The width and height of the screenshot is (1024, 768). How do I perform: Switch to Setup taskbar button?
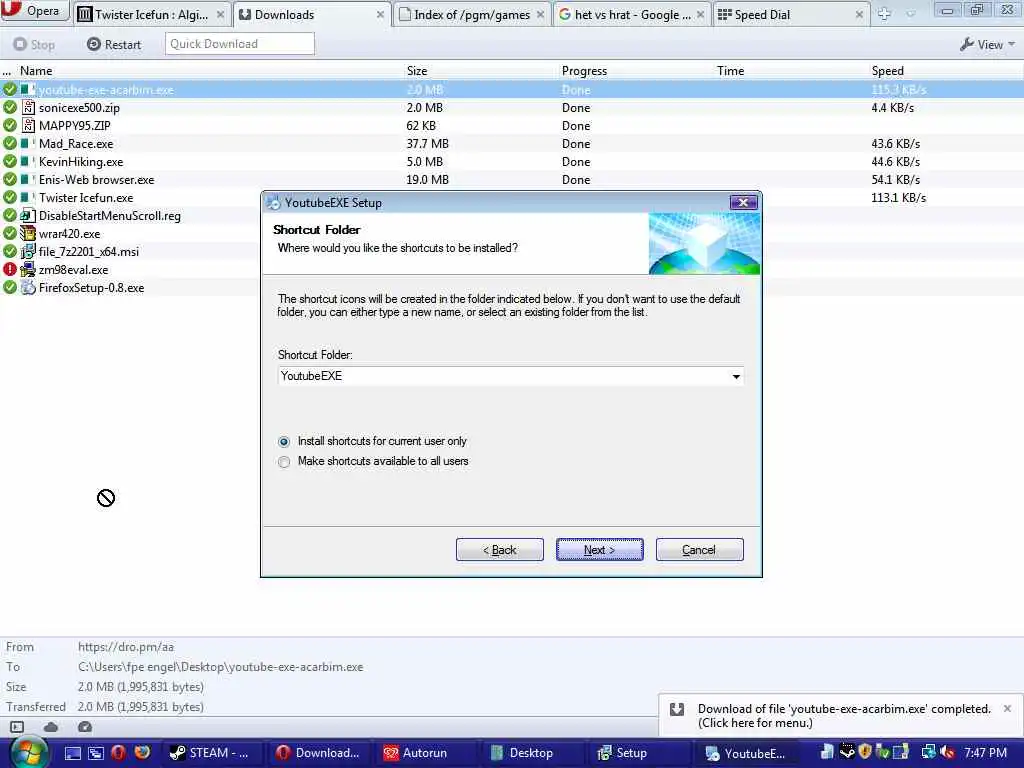[639, 753]
